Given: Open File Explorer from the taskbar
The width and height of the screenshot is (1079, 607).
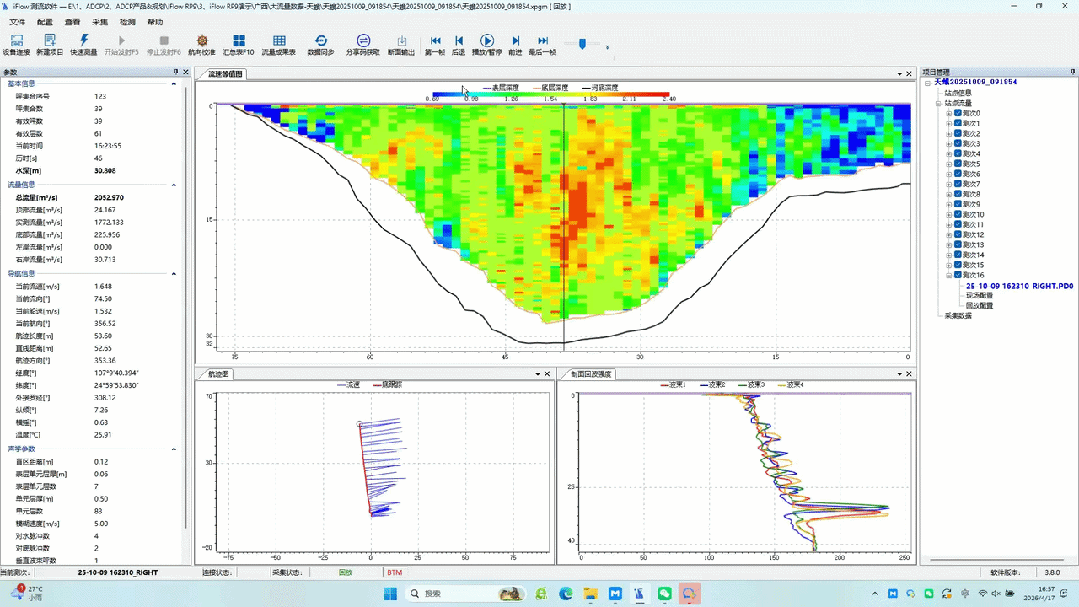Looking at the screenshot, I should click(x=590, y=593).
